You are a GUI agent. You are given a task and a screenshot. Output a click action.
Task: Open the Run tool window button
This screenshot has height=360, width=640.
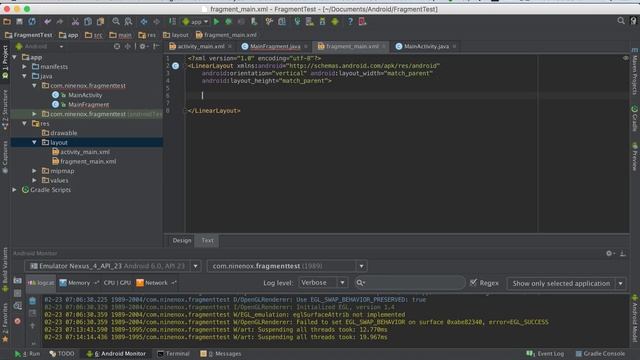(28, 354)
